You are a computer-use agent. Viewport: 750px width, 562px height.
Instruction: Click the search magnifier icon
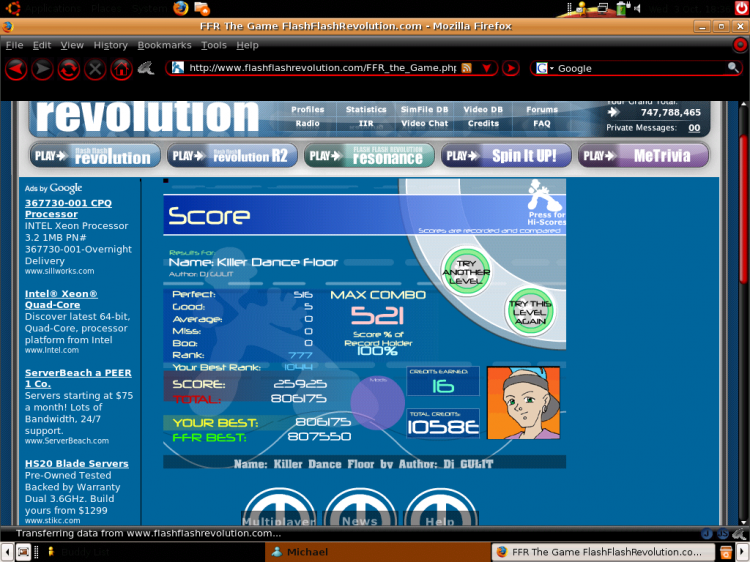733,67
